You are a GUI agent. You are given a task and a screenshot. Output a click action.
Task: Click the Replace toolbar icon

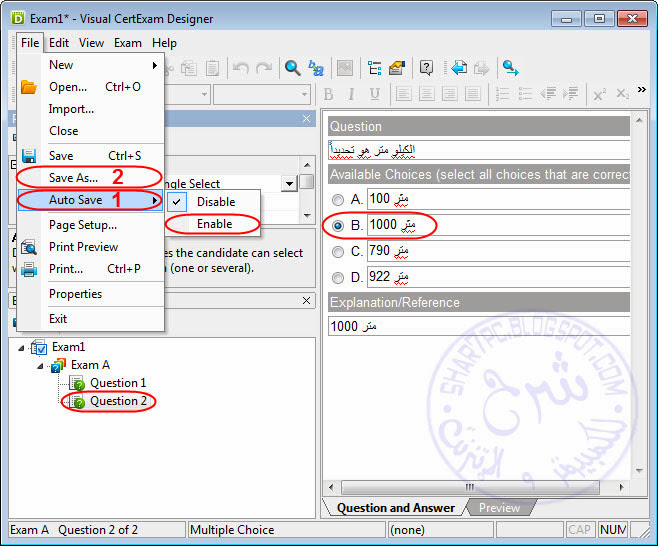(316, 68)
